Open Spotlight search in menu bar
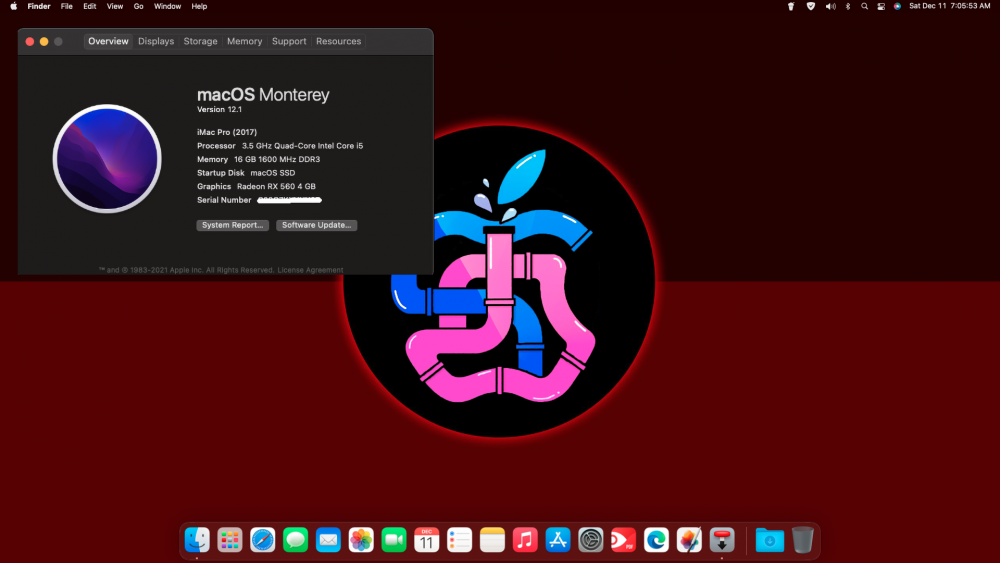Image resolution: width=1000 pixels, height=563 pixels. coord(864,6)
